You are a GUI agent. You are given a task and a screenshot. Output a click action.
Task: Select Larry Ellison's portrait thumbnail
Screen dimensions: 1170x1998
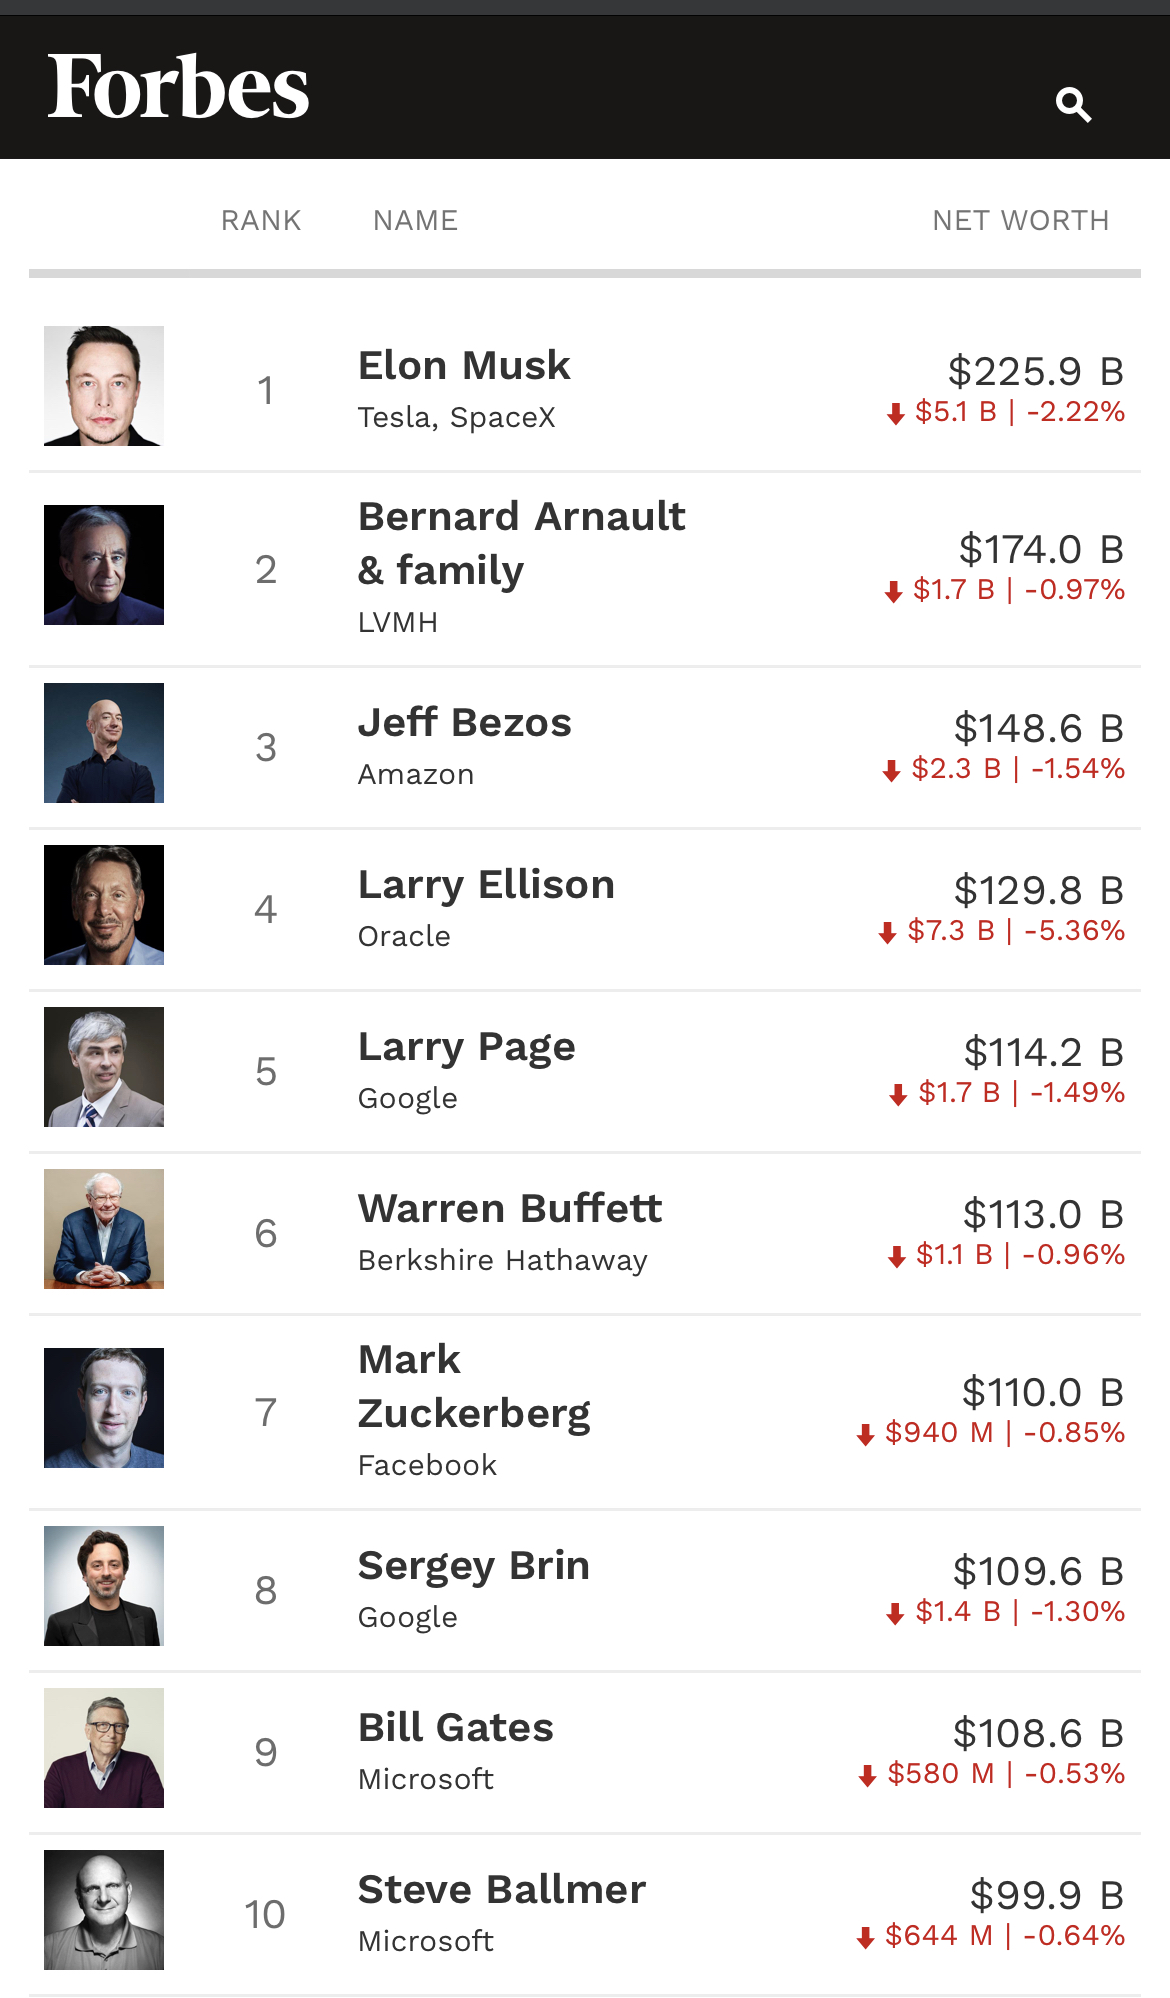tap(104, 905)
